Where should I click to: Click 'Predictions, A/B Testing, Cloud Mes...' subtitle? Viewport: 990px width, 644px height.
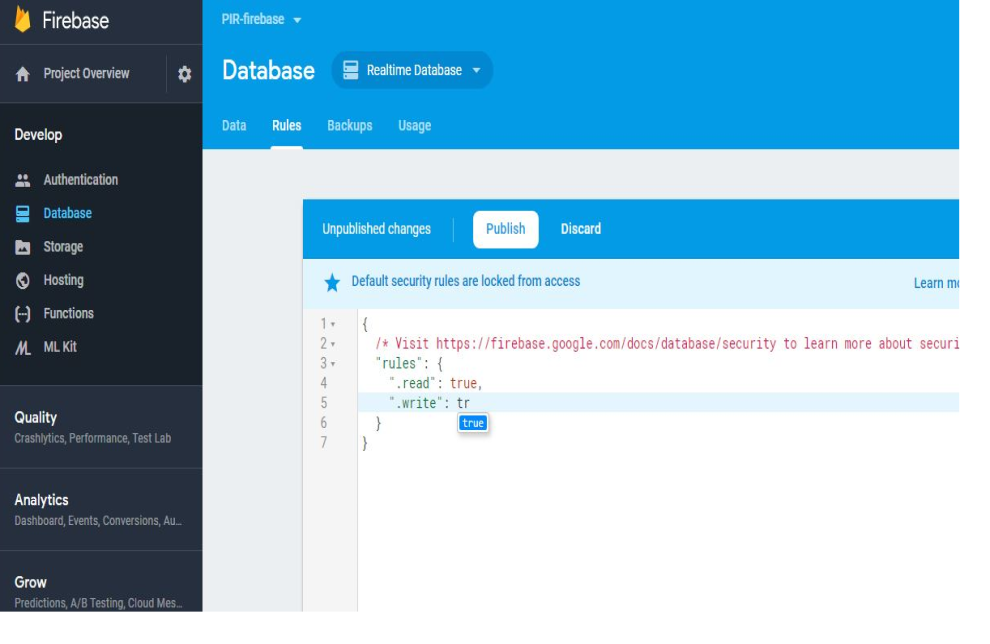point(98,603)
